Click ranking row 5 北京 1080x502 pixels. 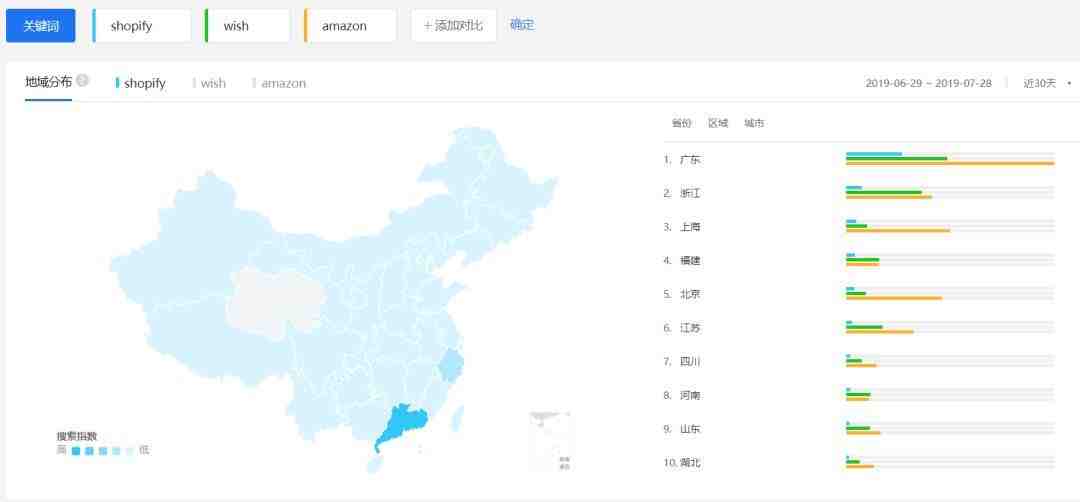(x=859, y=294)
